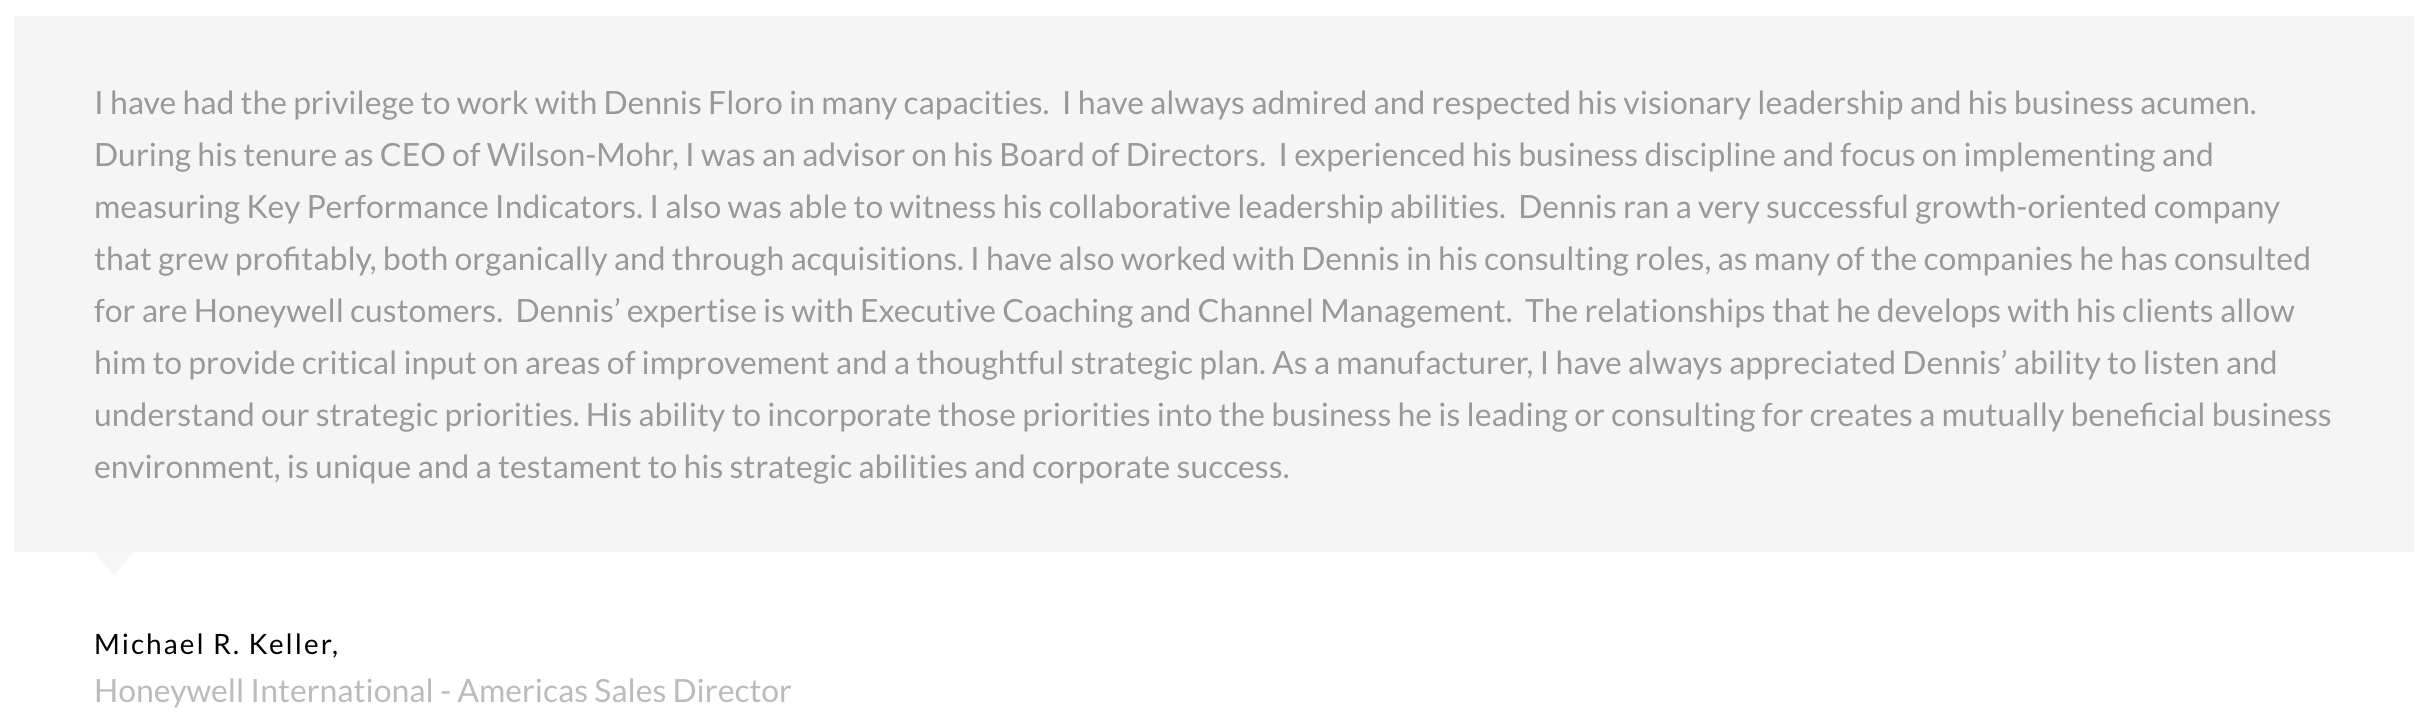This screenshot has height=716, width=2432.
Task: Click the closing words corporate success
Action: coord(1160,467)
